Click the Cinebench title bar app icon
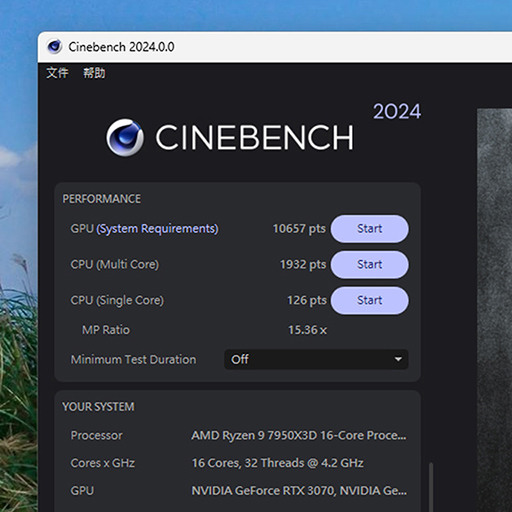This screenshot has width=512, height=512. [54, 47]
